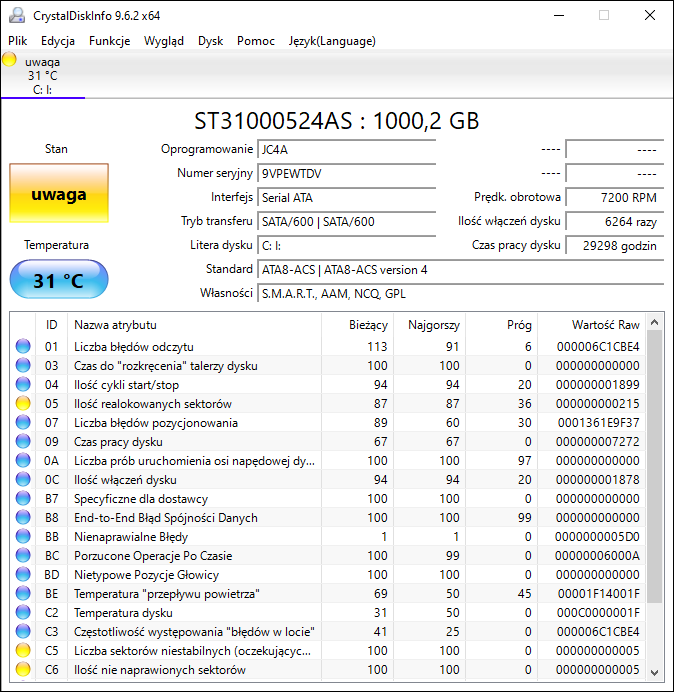The width and height of the screenshot is (674, 692).
Task: Click the 31 °C temperature button
Action: tap(59, 279)
